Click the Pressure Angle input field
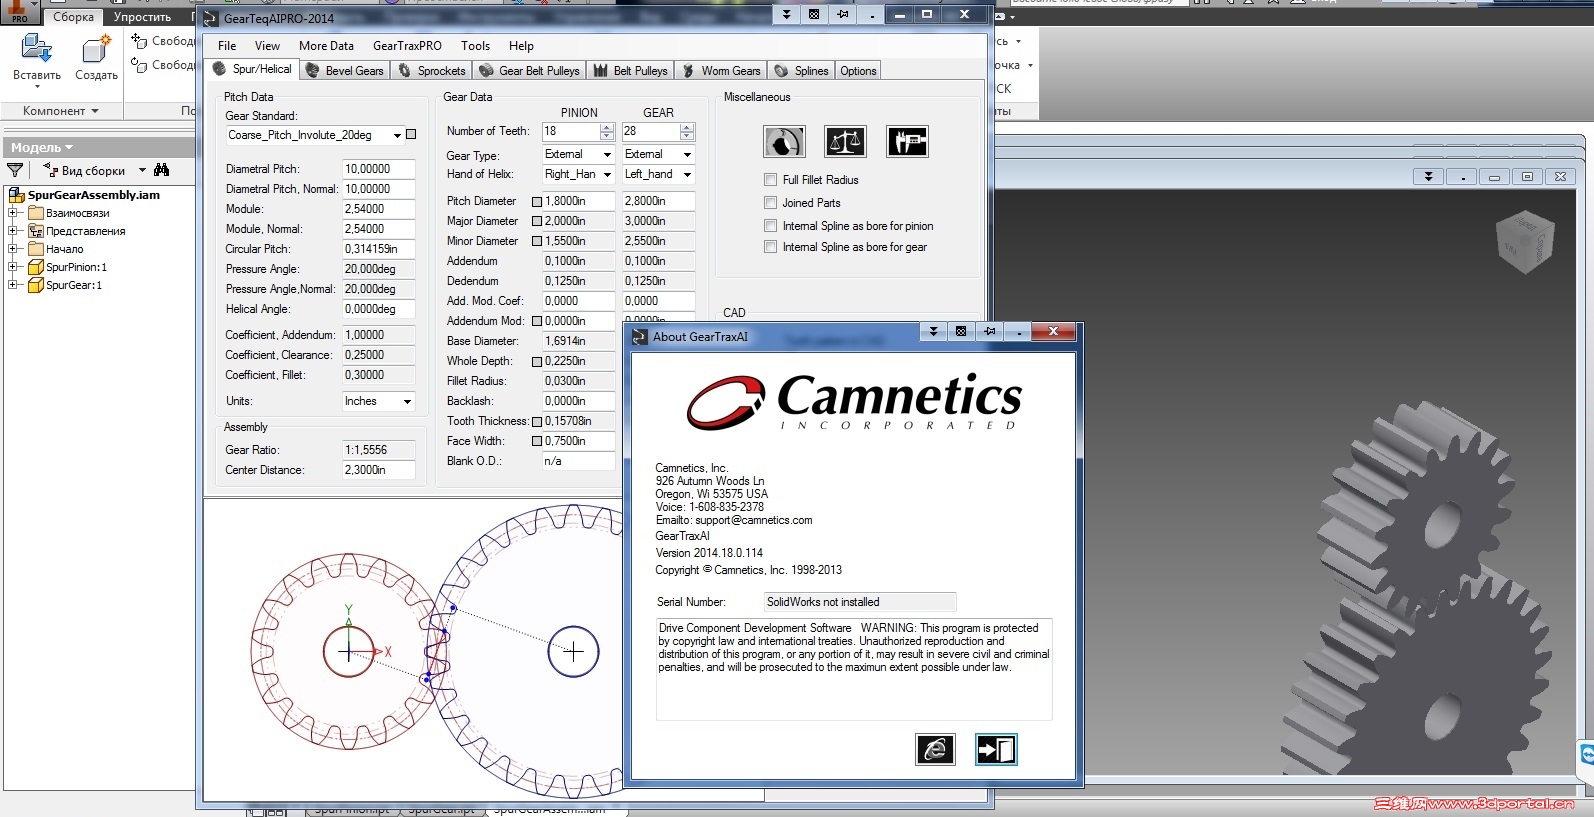 click(x=378, y=269)
